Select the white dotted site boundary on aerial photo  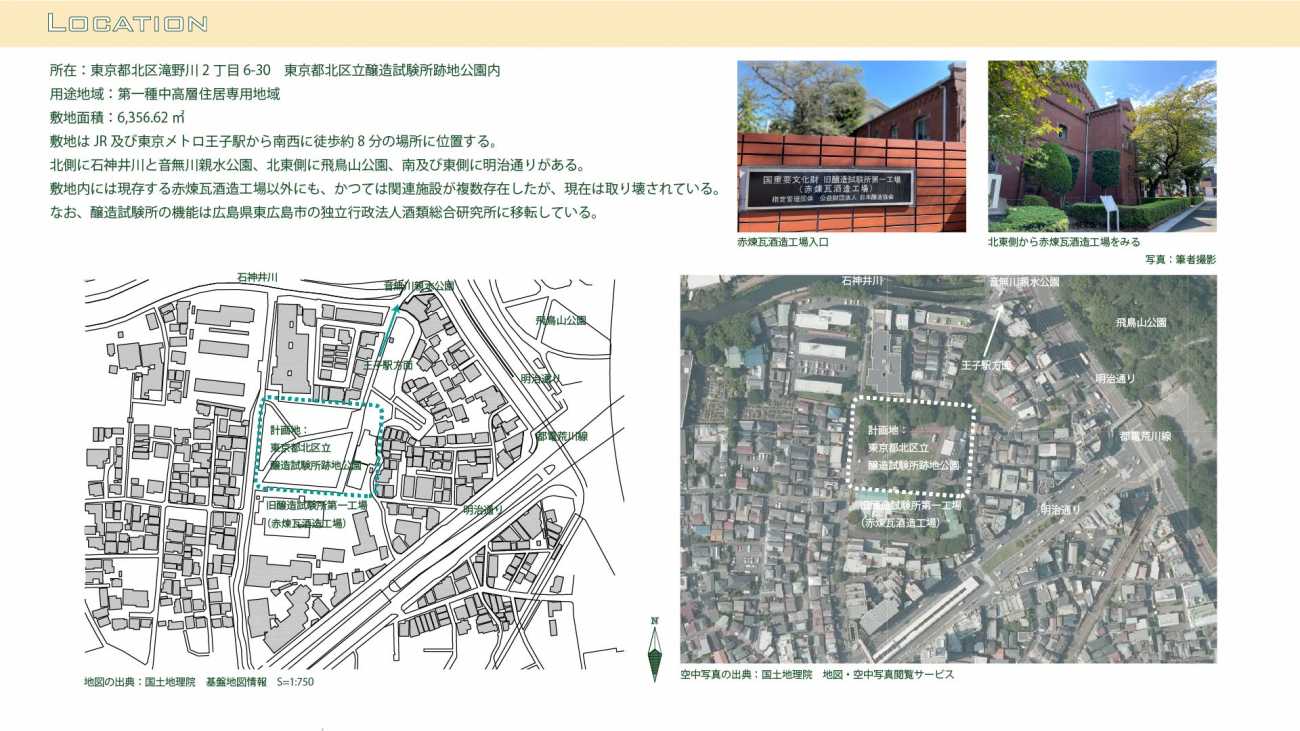pyautogui.click(x=912, y=449)
